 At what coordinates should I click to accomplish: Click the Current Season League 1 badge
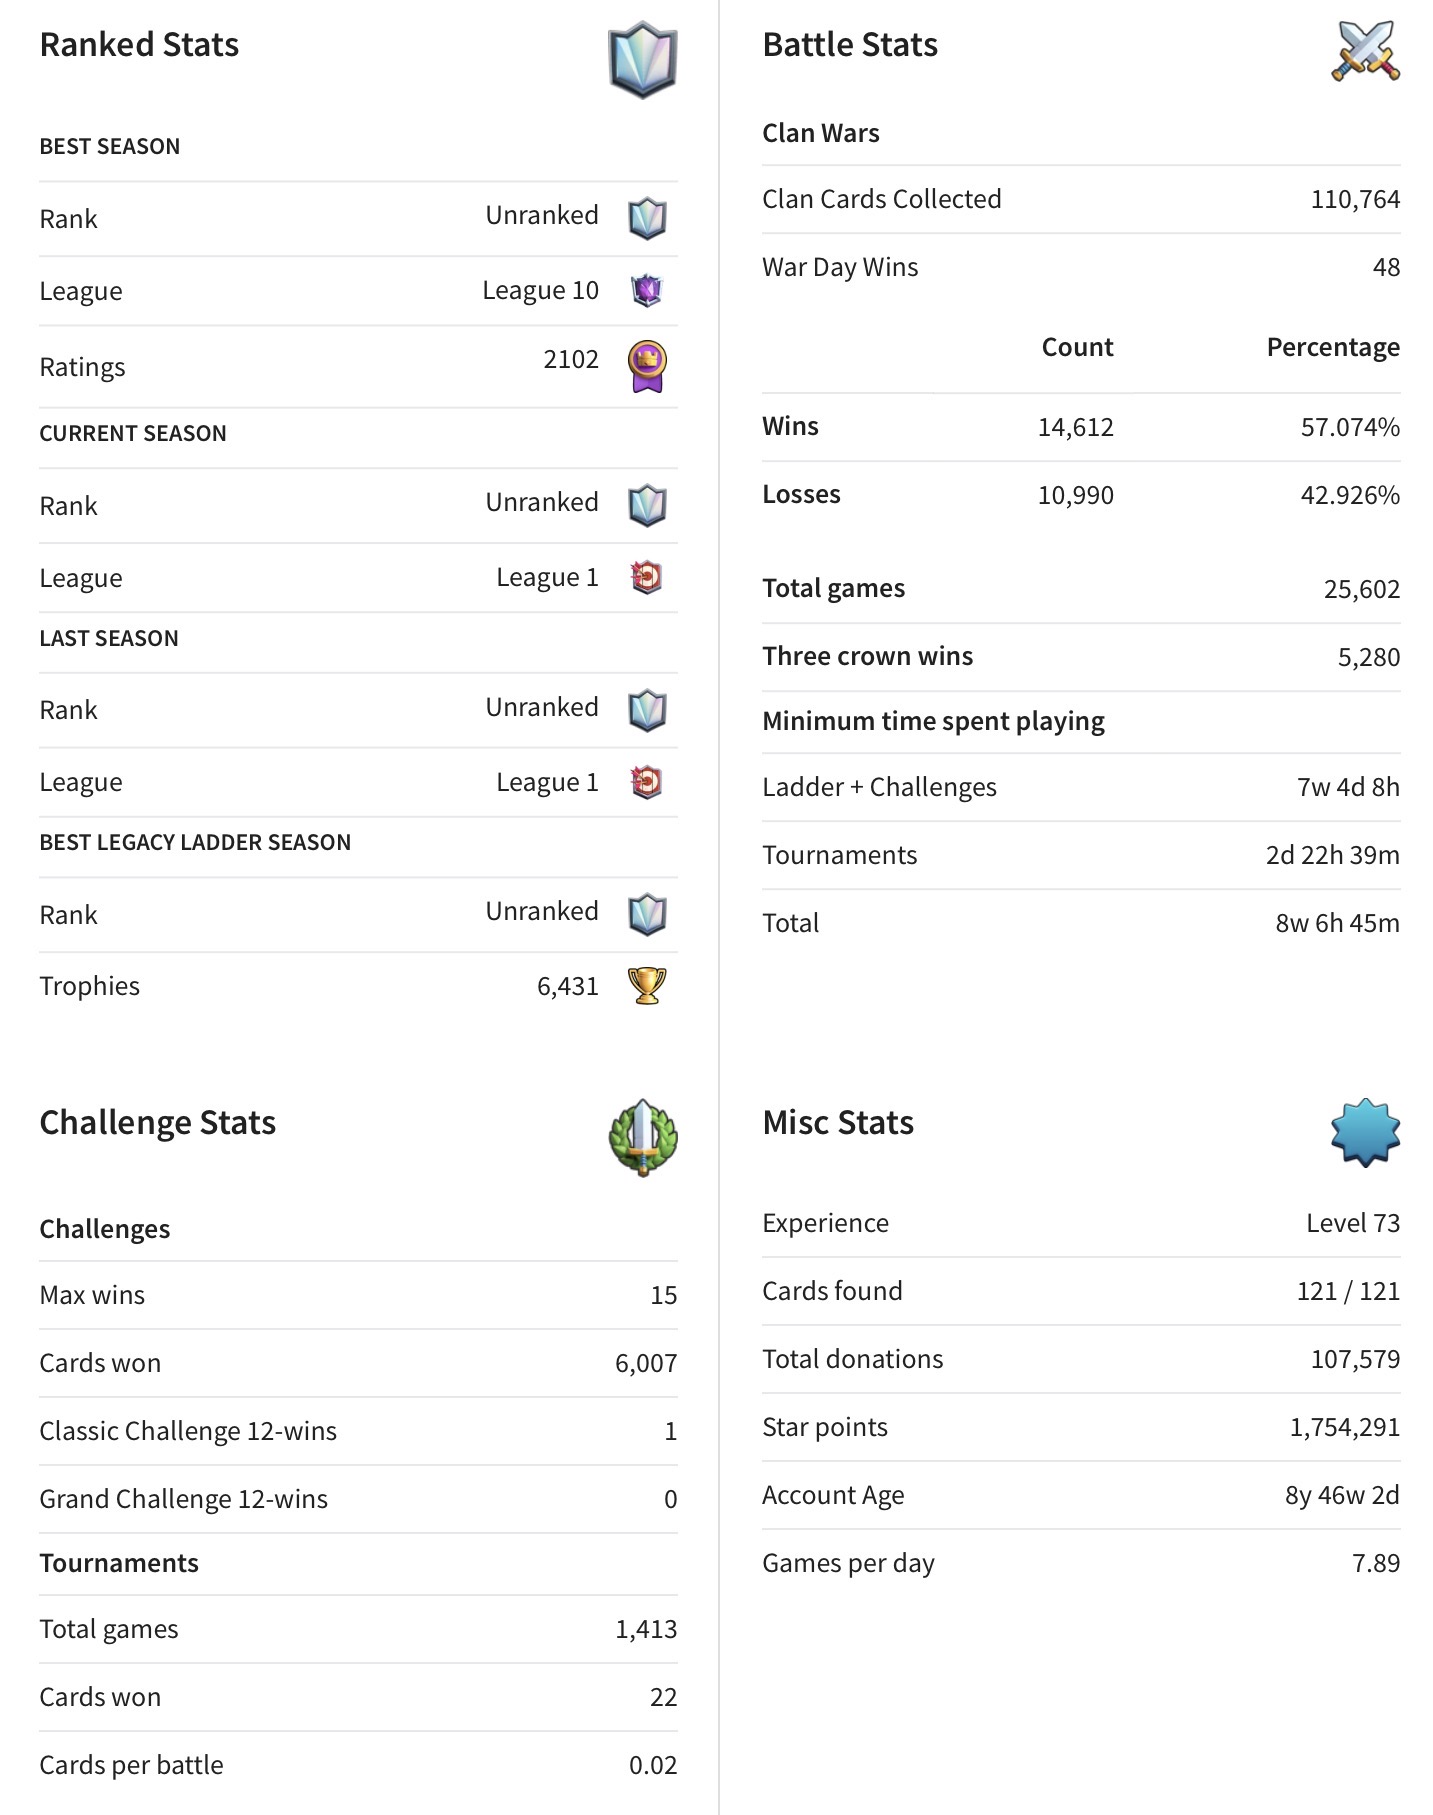coord(647,577)
